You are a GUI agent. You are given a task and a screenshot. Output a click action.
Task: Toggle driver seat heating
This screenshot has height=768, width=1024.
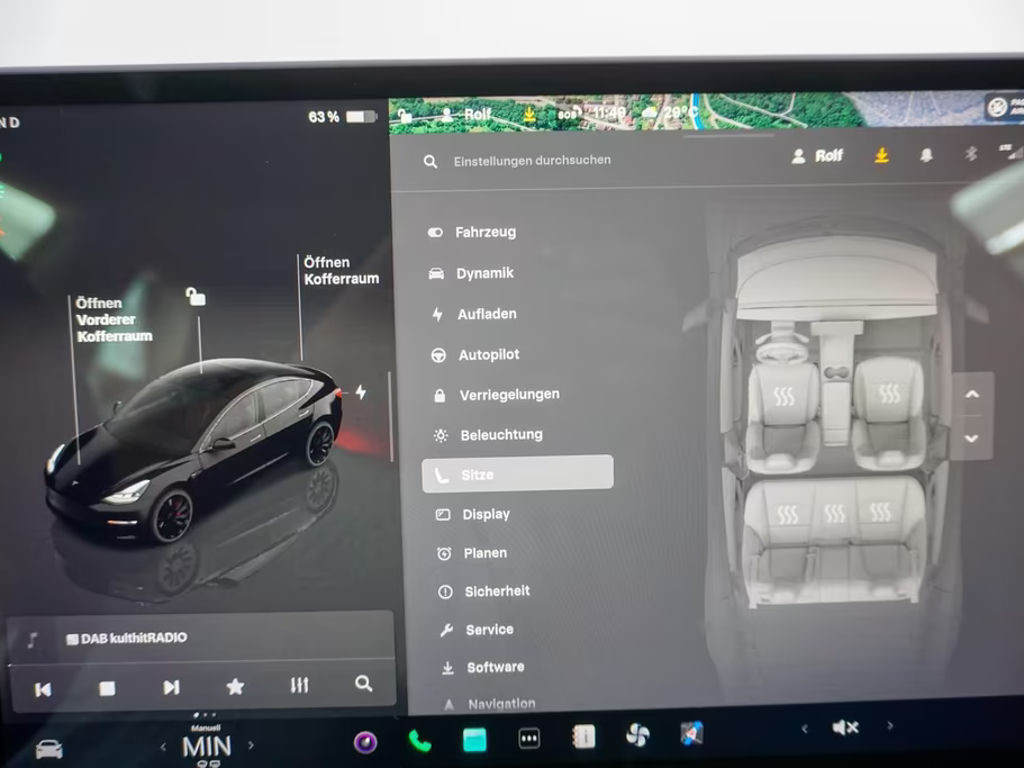click(x=783, y=396)
